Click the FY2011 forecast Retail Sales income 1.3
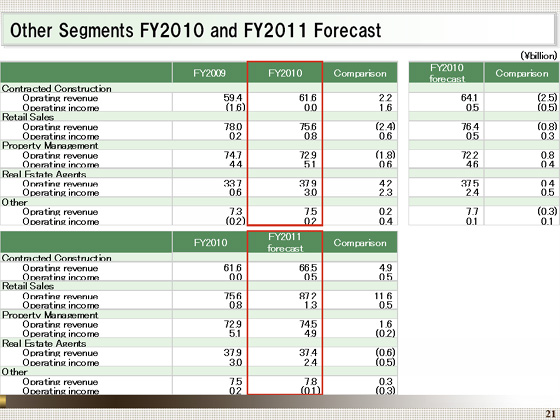This screenshot has height=420, width=560. click(x=311, y=305)
